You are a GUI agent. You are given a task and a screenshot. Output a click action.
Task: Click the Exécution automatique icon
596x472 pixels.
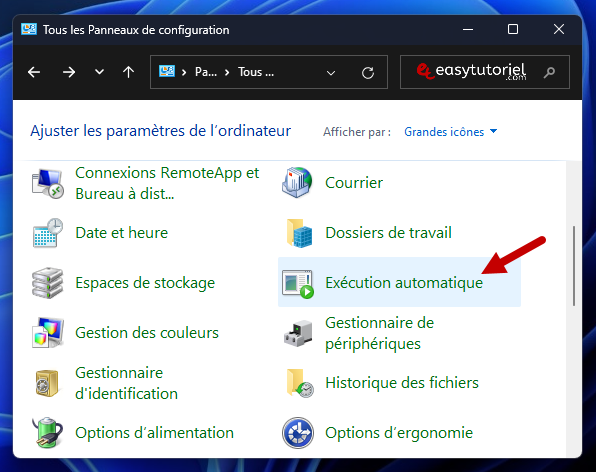click(298, 284)
